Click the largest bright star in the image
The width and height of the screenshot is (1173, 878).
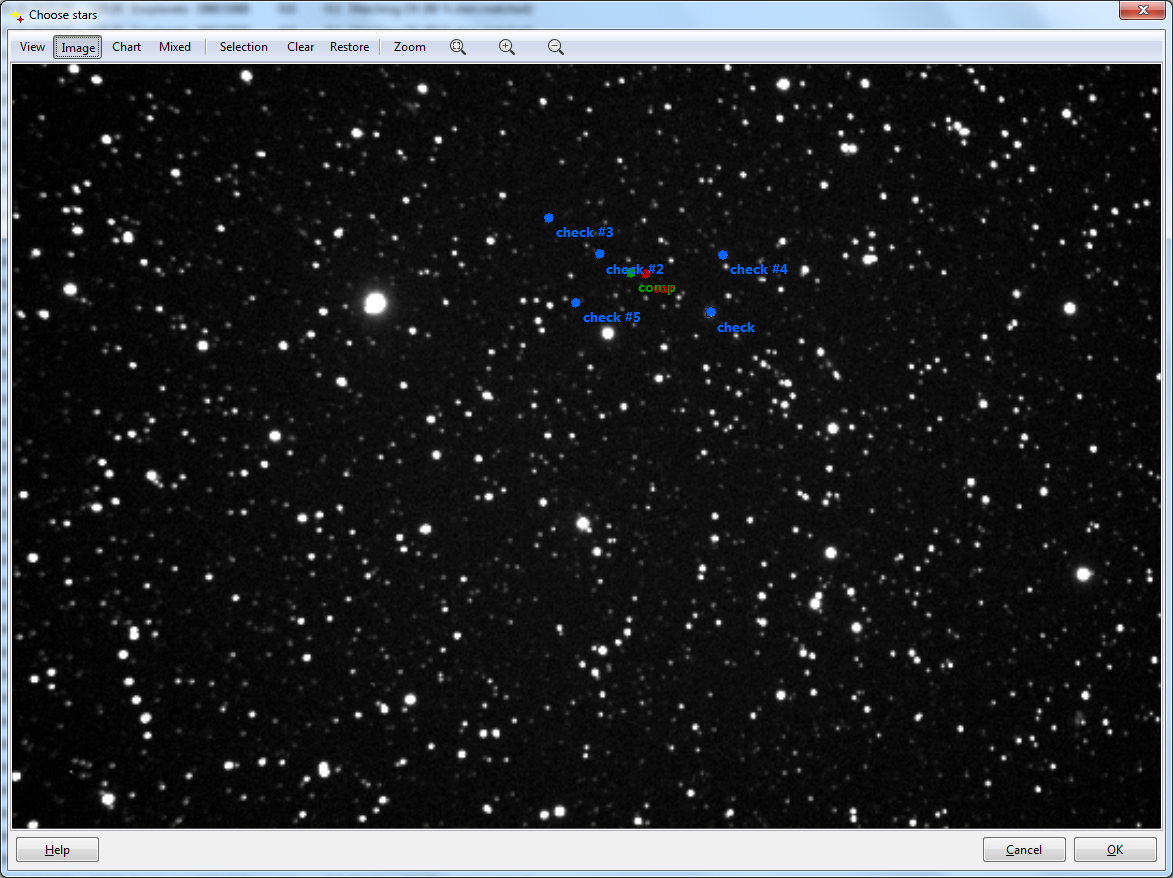(x=375, y=303)
